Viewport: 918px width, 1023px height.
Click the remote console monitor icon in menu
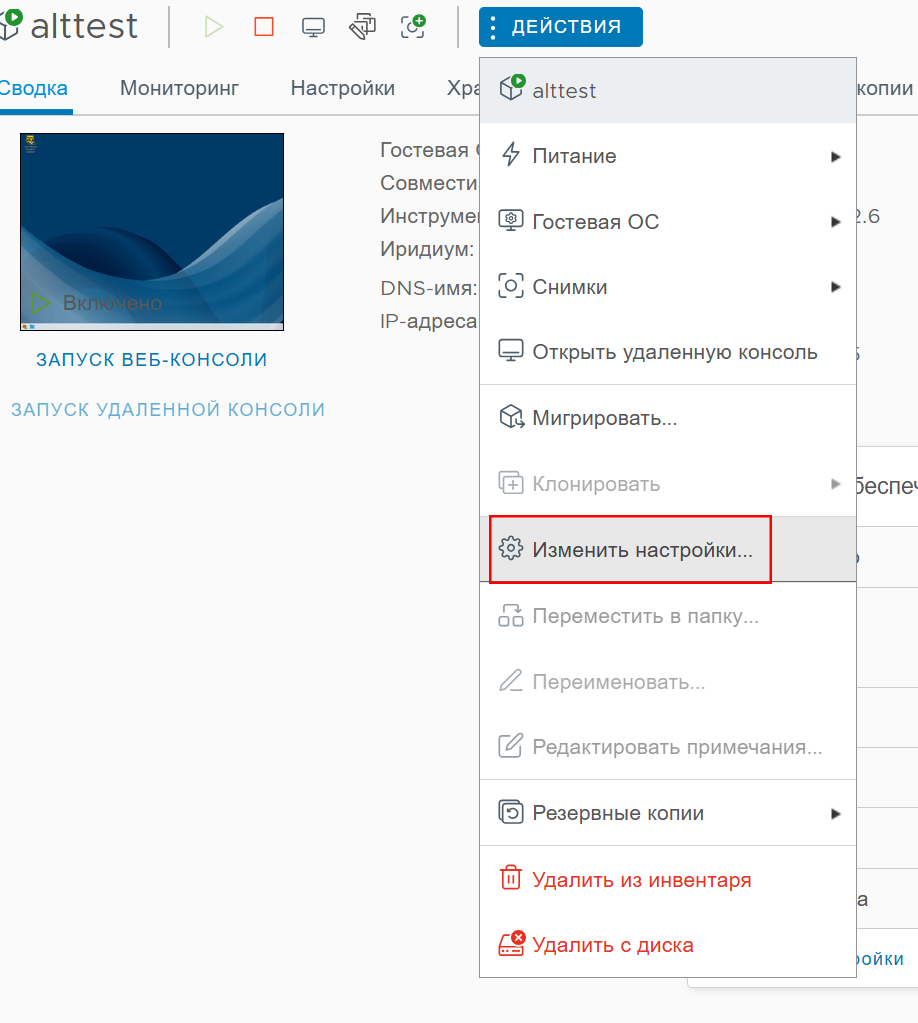(x=511, y=351)
